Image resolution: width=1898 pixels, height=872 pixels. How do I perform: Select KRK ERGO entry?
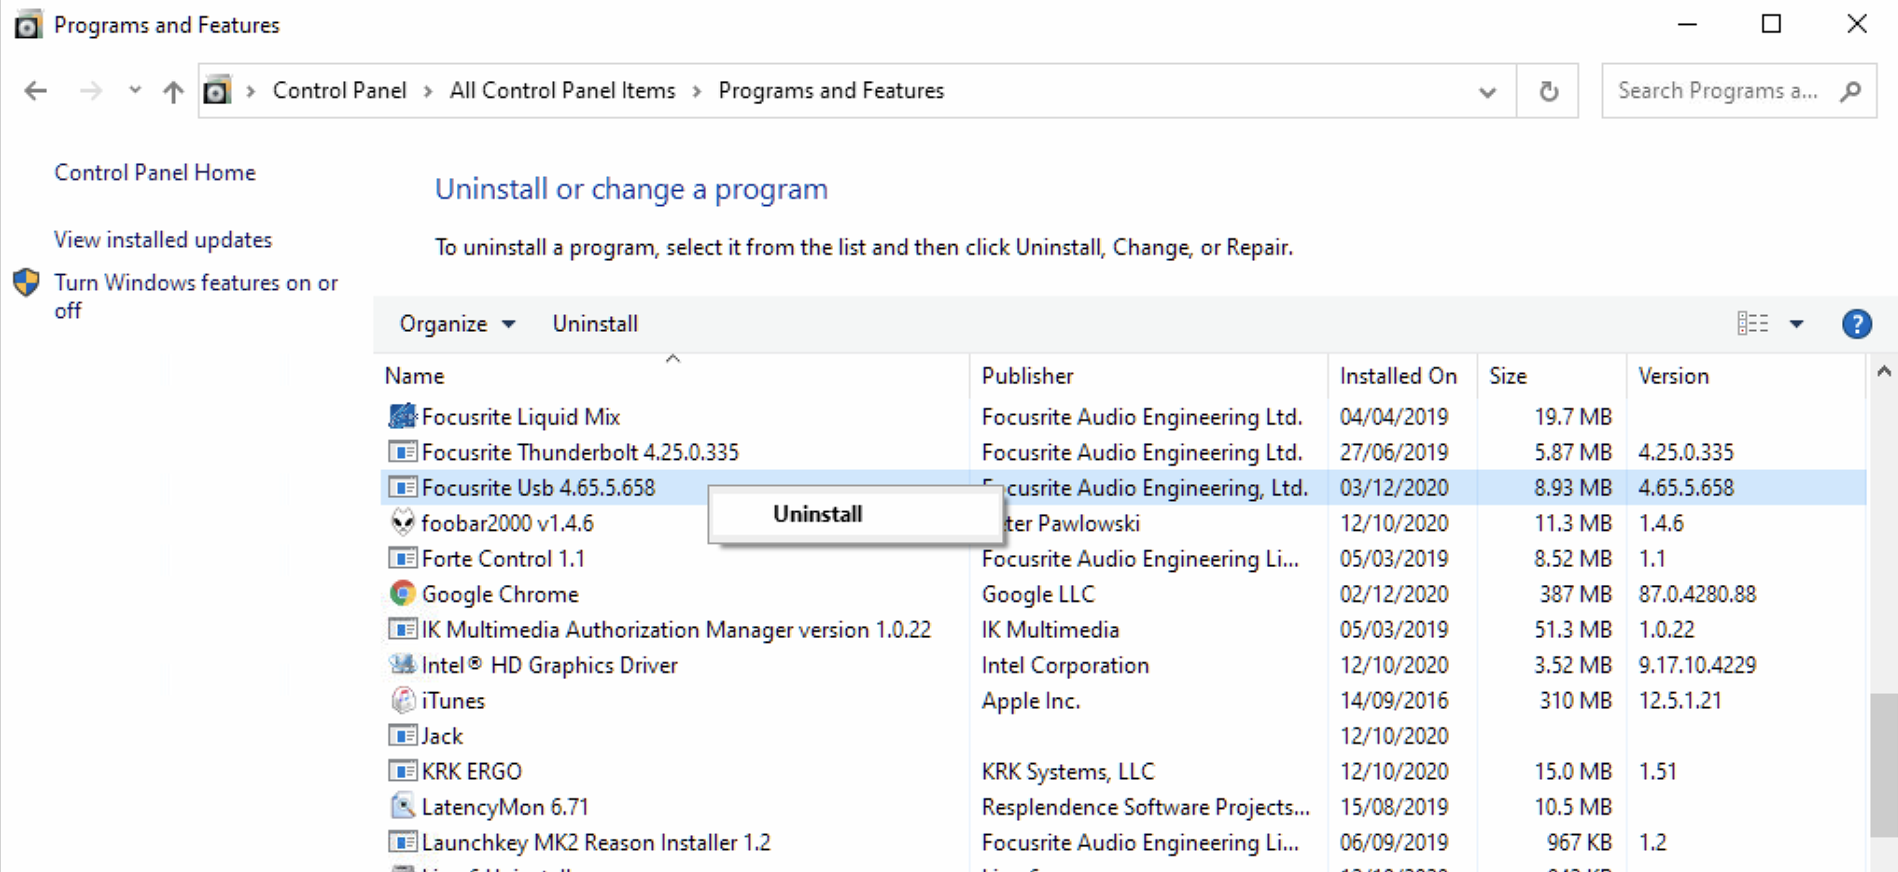pyautogui.click(x=471, y=771)
